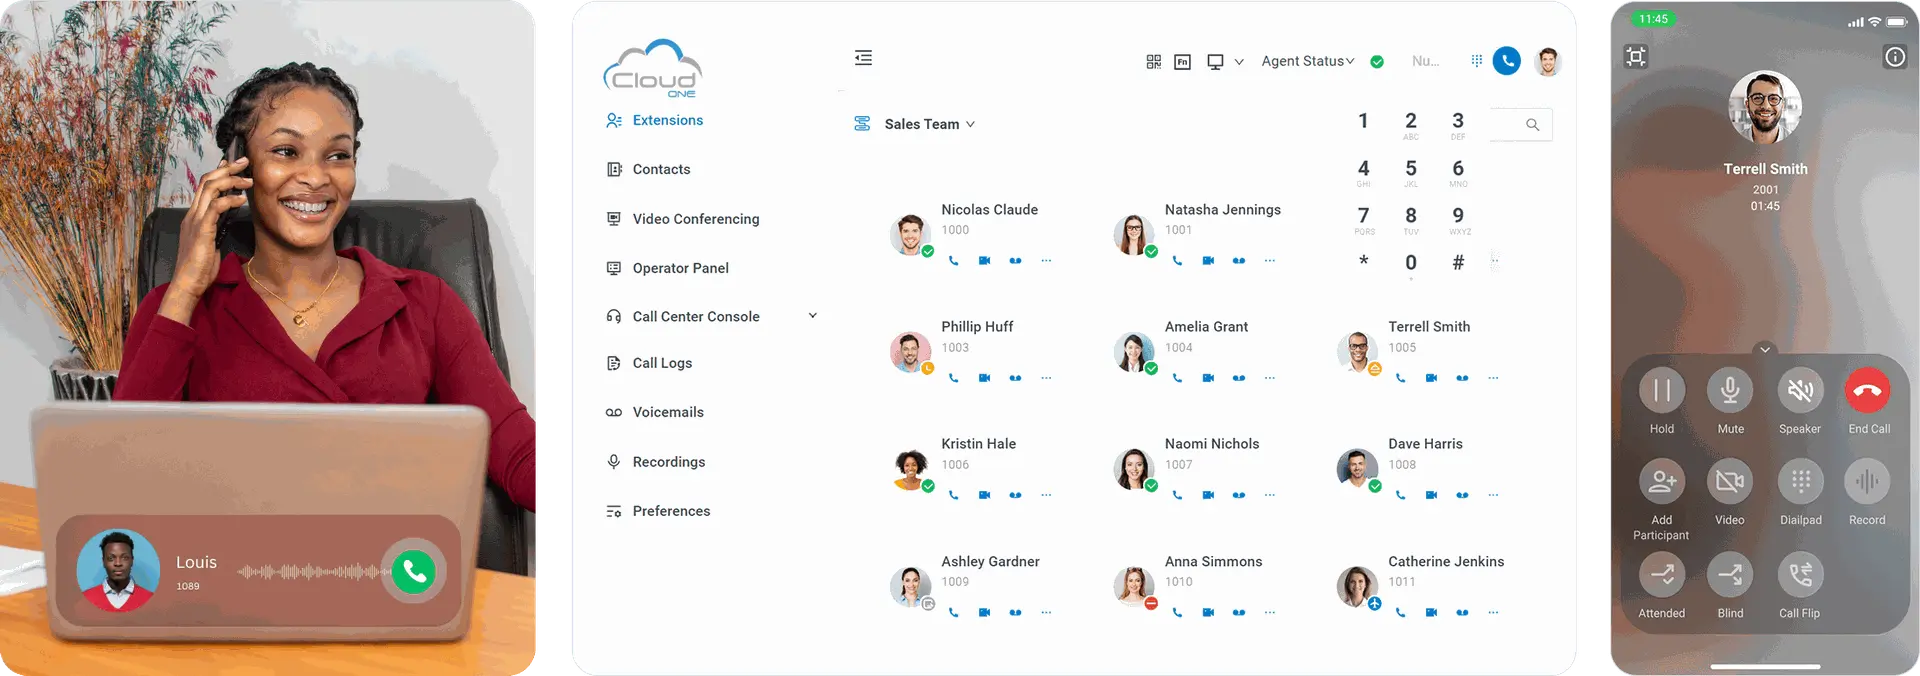The width and height of the screenshot is (1920, 676).
Task: Click the red End Call button
Action: pyautogui.click(x=1867, y=391)
